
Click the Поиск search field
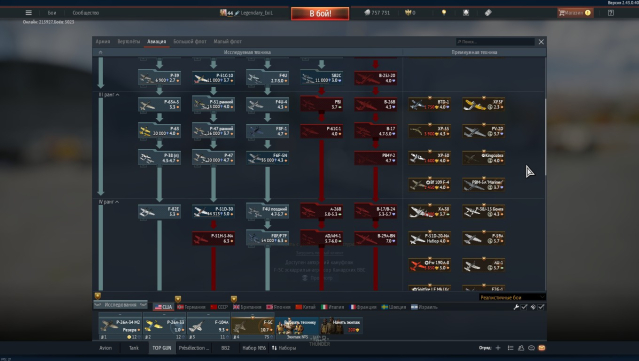click(x=495, y=42)
